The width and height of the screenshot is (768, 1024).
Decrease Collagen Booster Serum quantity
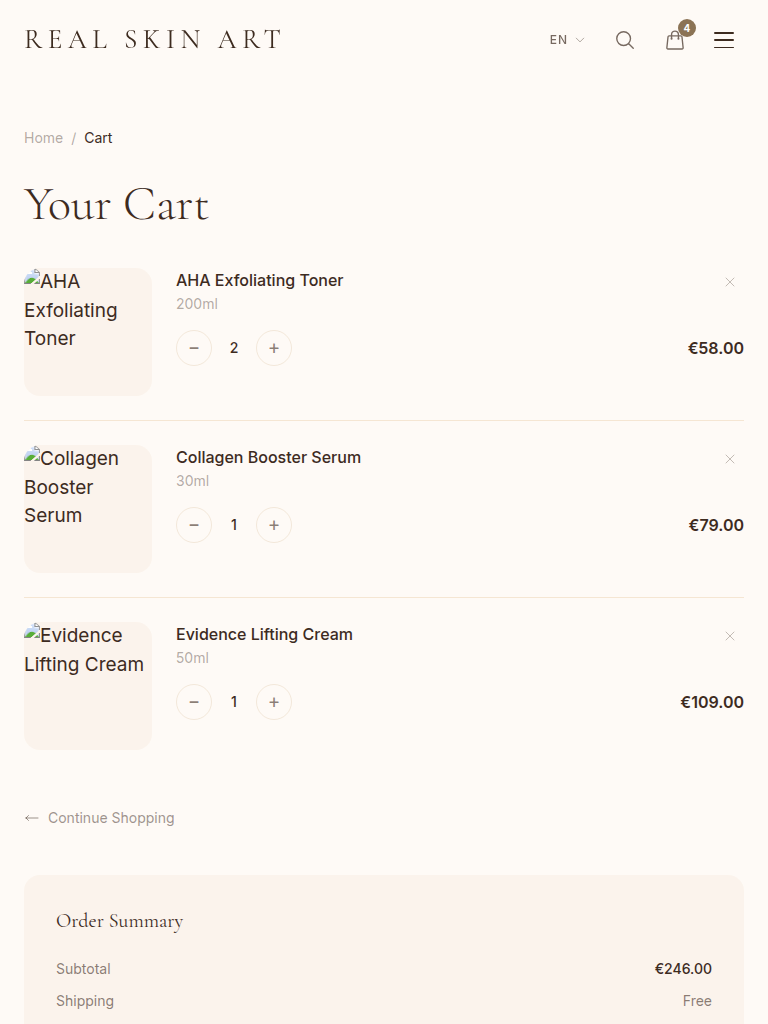(x=194, y=525)
